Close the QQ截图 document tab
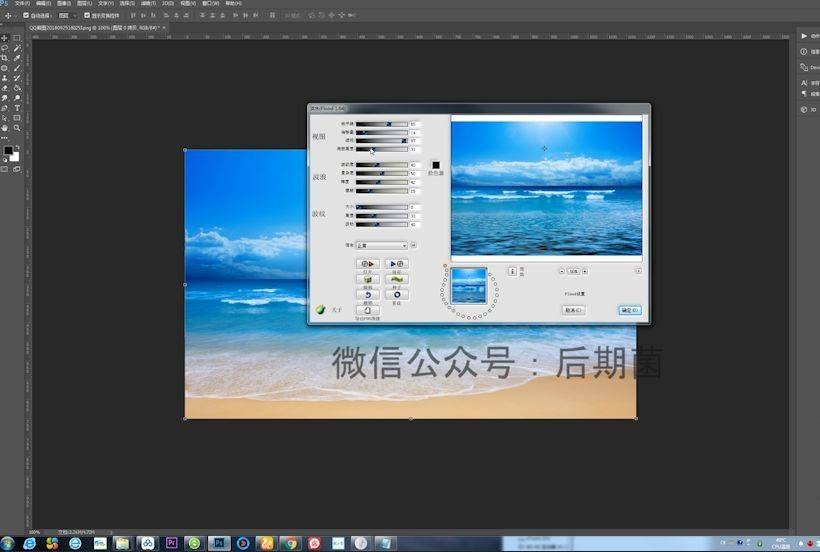 [164, 28]
